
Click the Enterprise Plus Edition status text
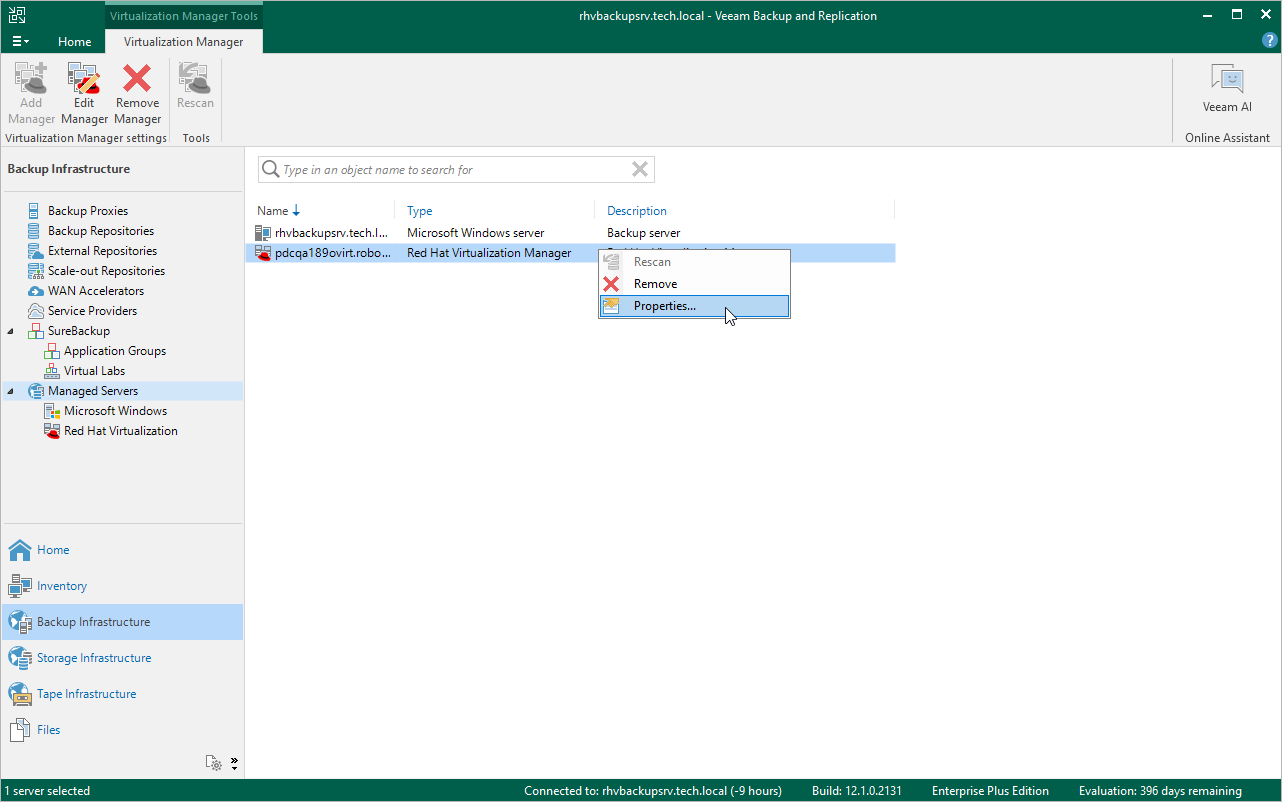click(x=990, y=791)
